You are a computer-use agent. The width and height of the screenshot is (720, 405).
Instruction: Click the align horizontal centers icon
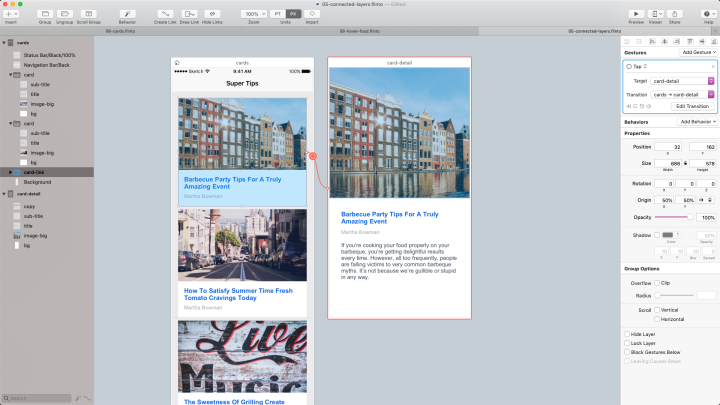point(664,41)
